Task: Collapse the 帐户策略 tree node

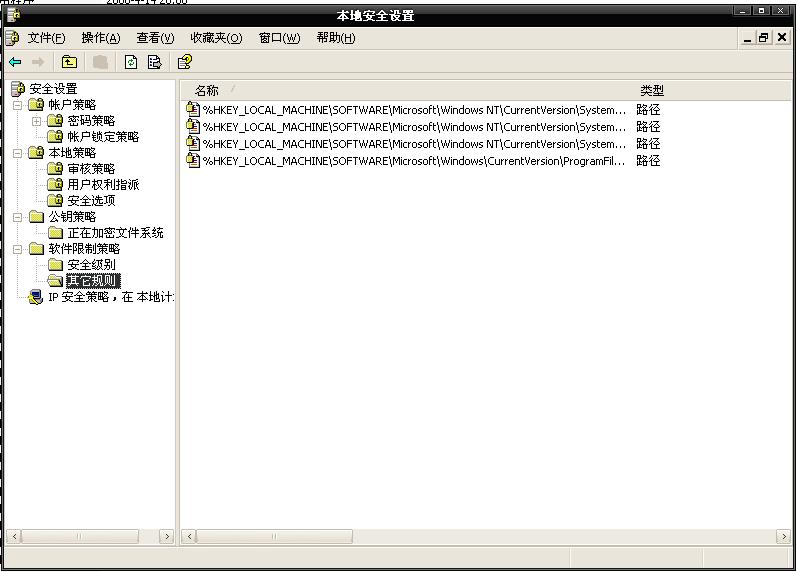Action: (x=17, y=105)
